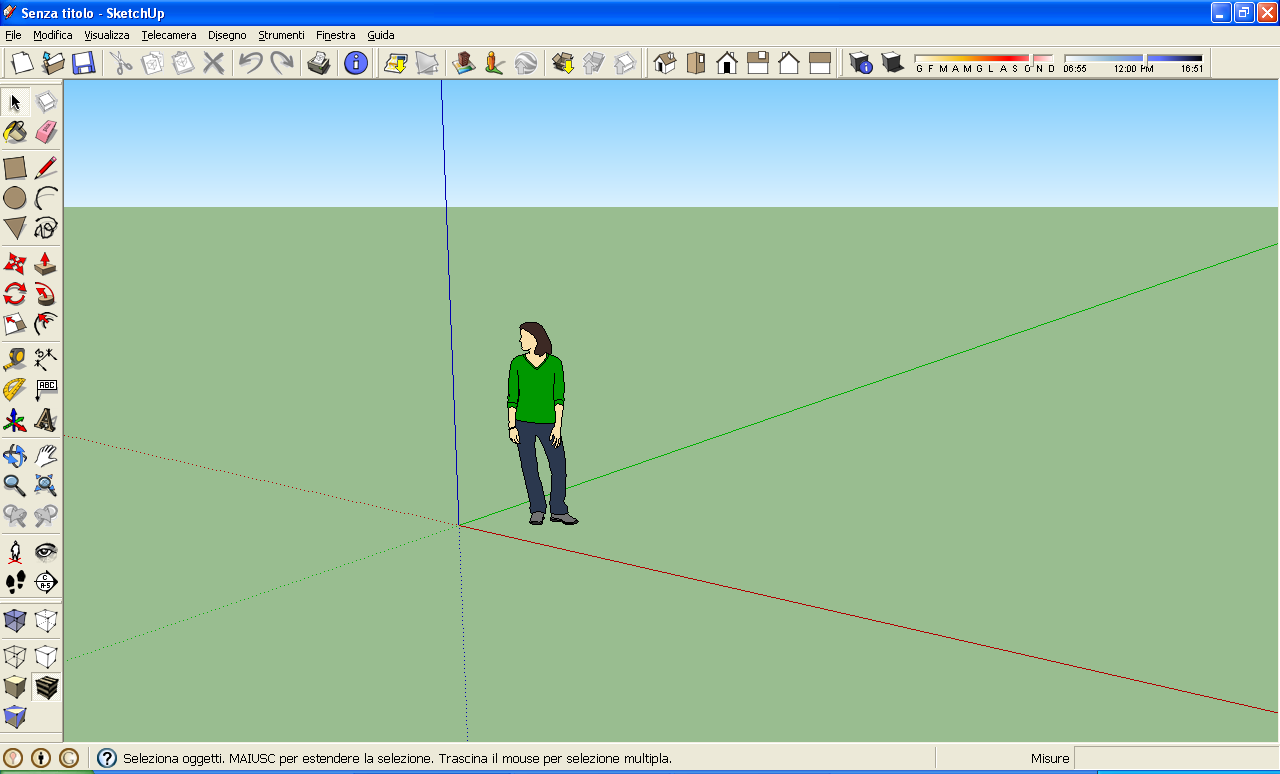This screenshot has height=774, width=1280.
Task: Choose the Dimension tool
Action: pos(46,360)
